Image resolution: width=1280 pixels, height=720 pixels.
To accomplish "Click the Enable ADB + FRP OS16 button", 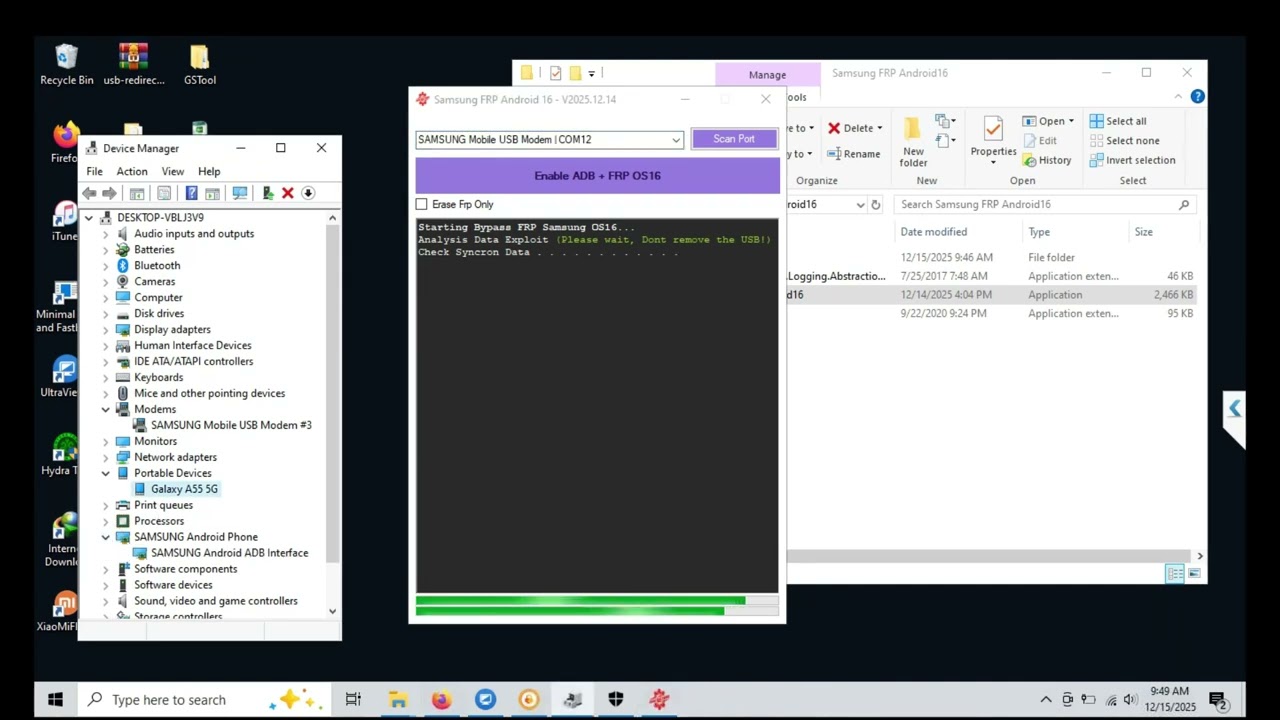I will [597, 175].
